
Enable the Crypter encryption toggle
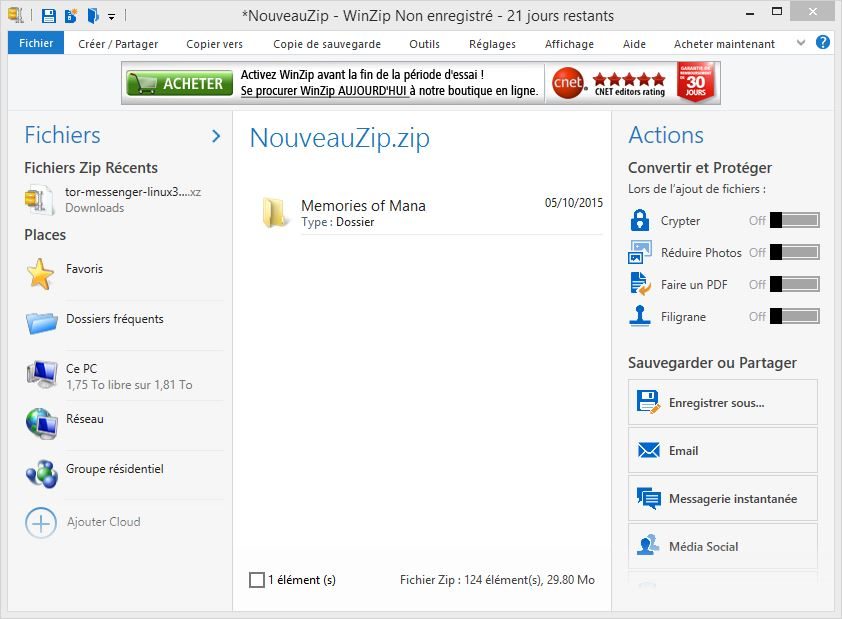(x=794, y=221)
